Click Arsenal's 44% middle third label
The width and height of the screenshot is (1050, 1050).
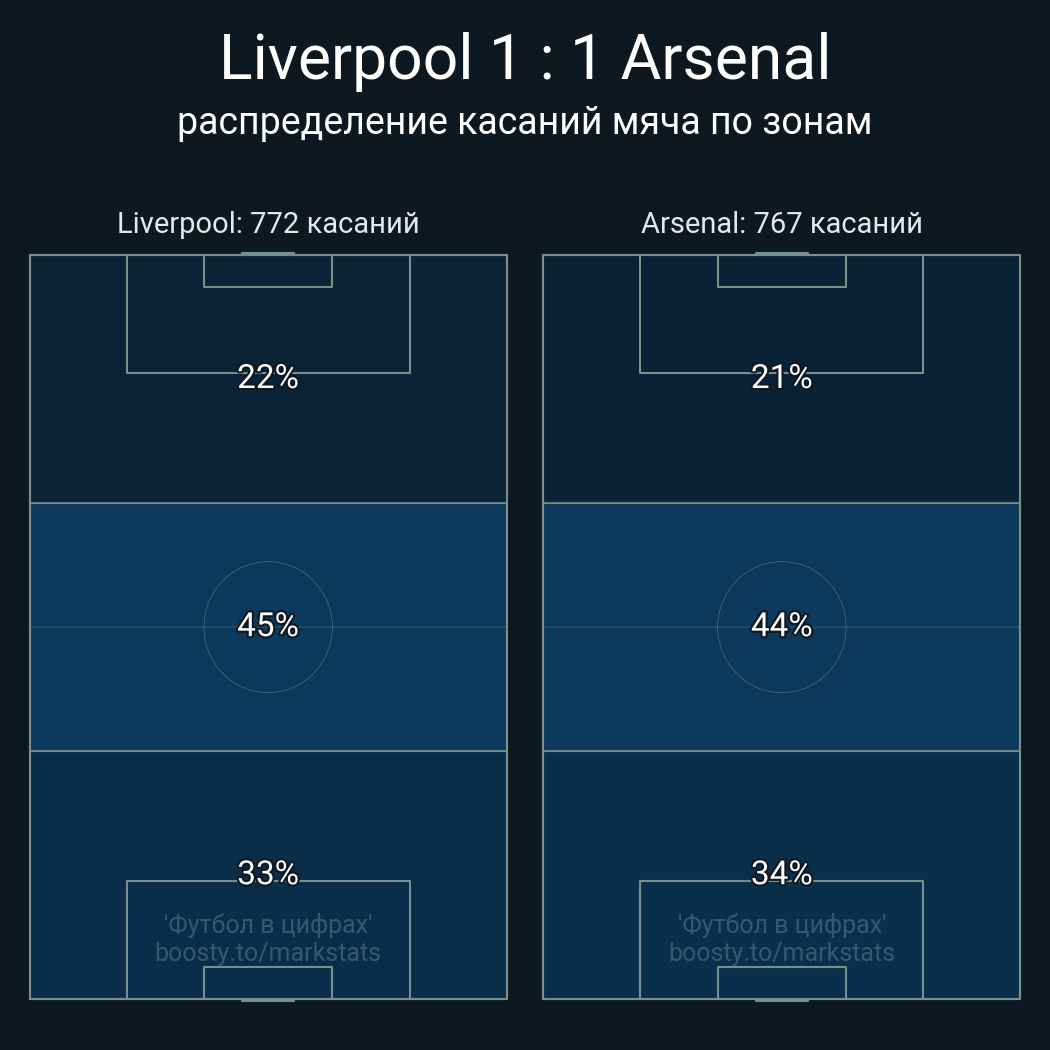pos(781,625)
